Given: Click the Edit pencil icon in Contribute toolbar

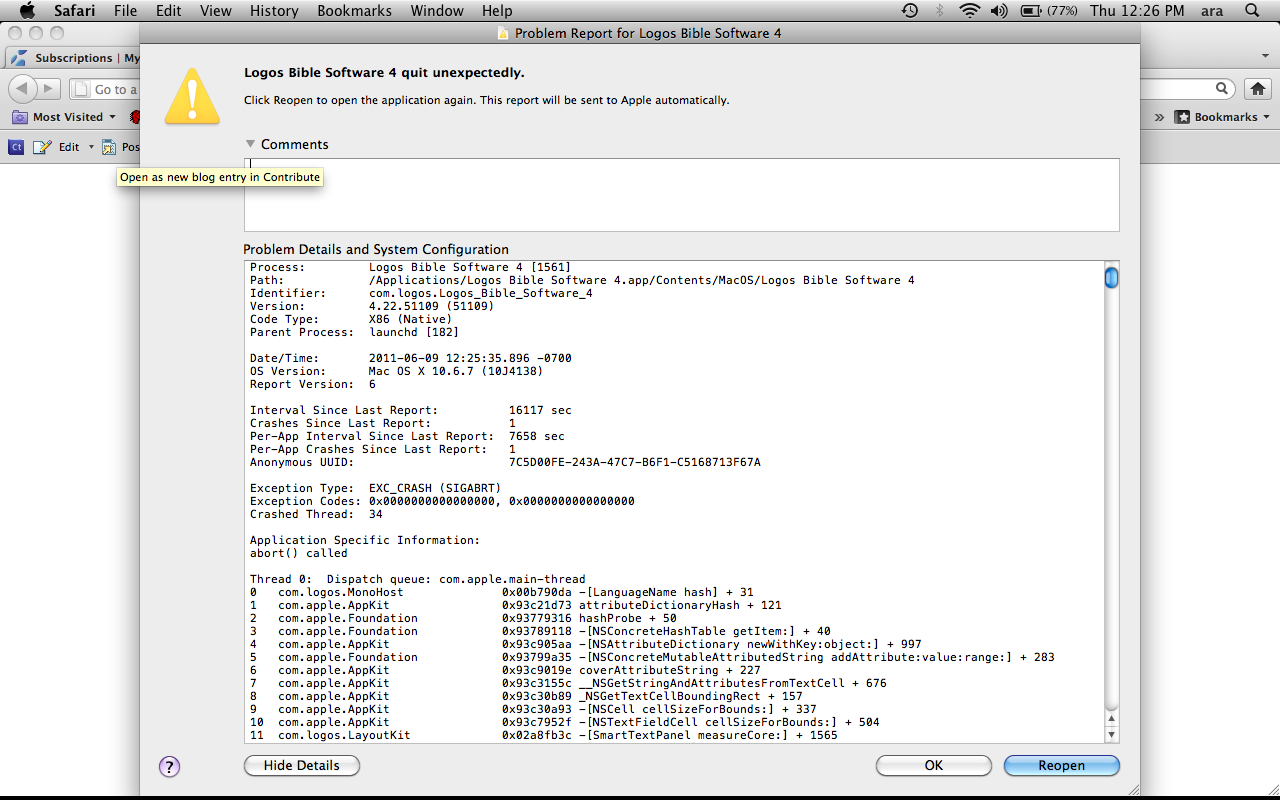Looking at the screenshot, I should click(42, 147).
